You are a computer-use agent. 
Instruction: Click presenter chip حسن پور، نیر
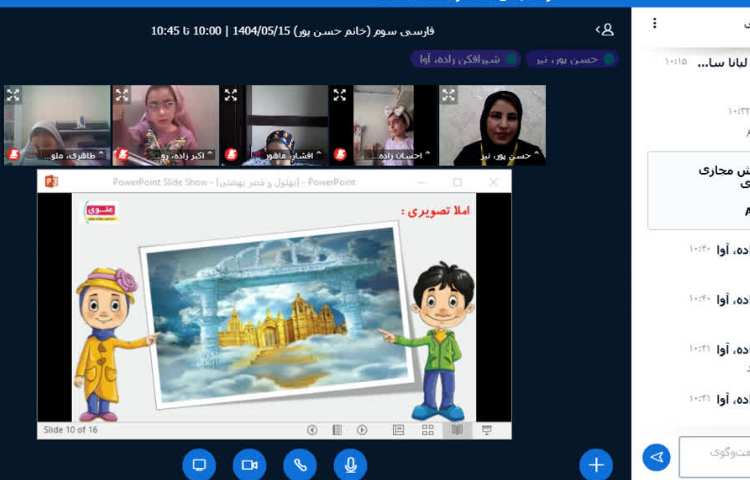tap(573, 59)
